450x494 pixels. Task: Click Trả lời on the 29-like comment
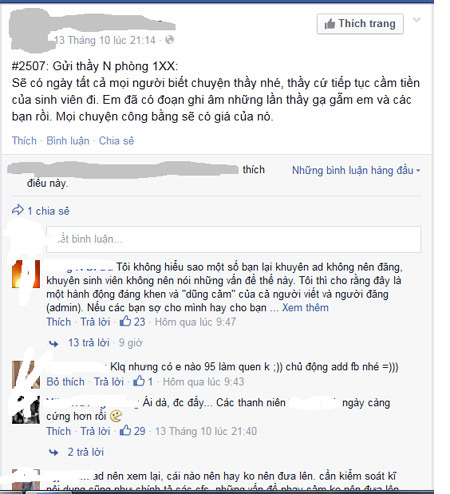[x=95, y=431]
